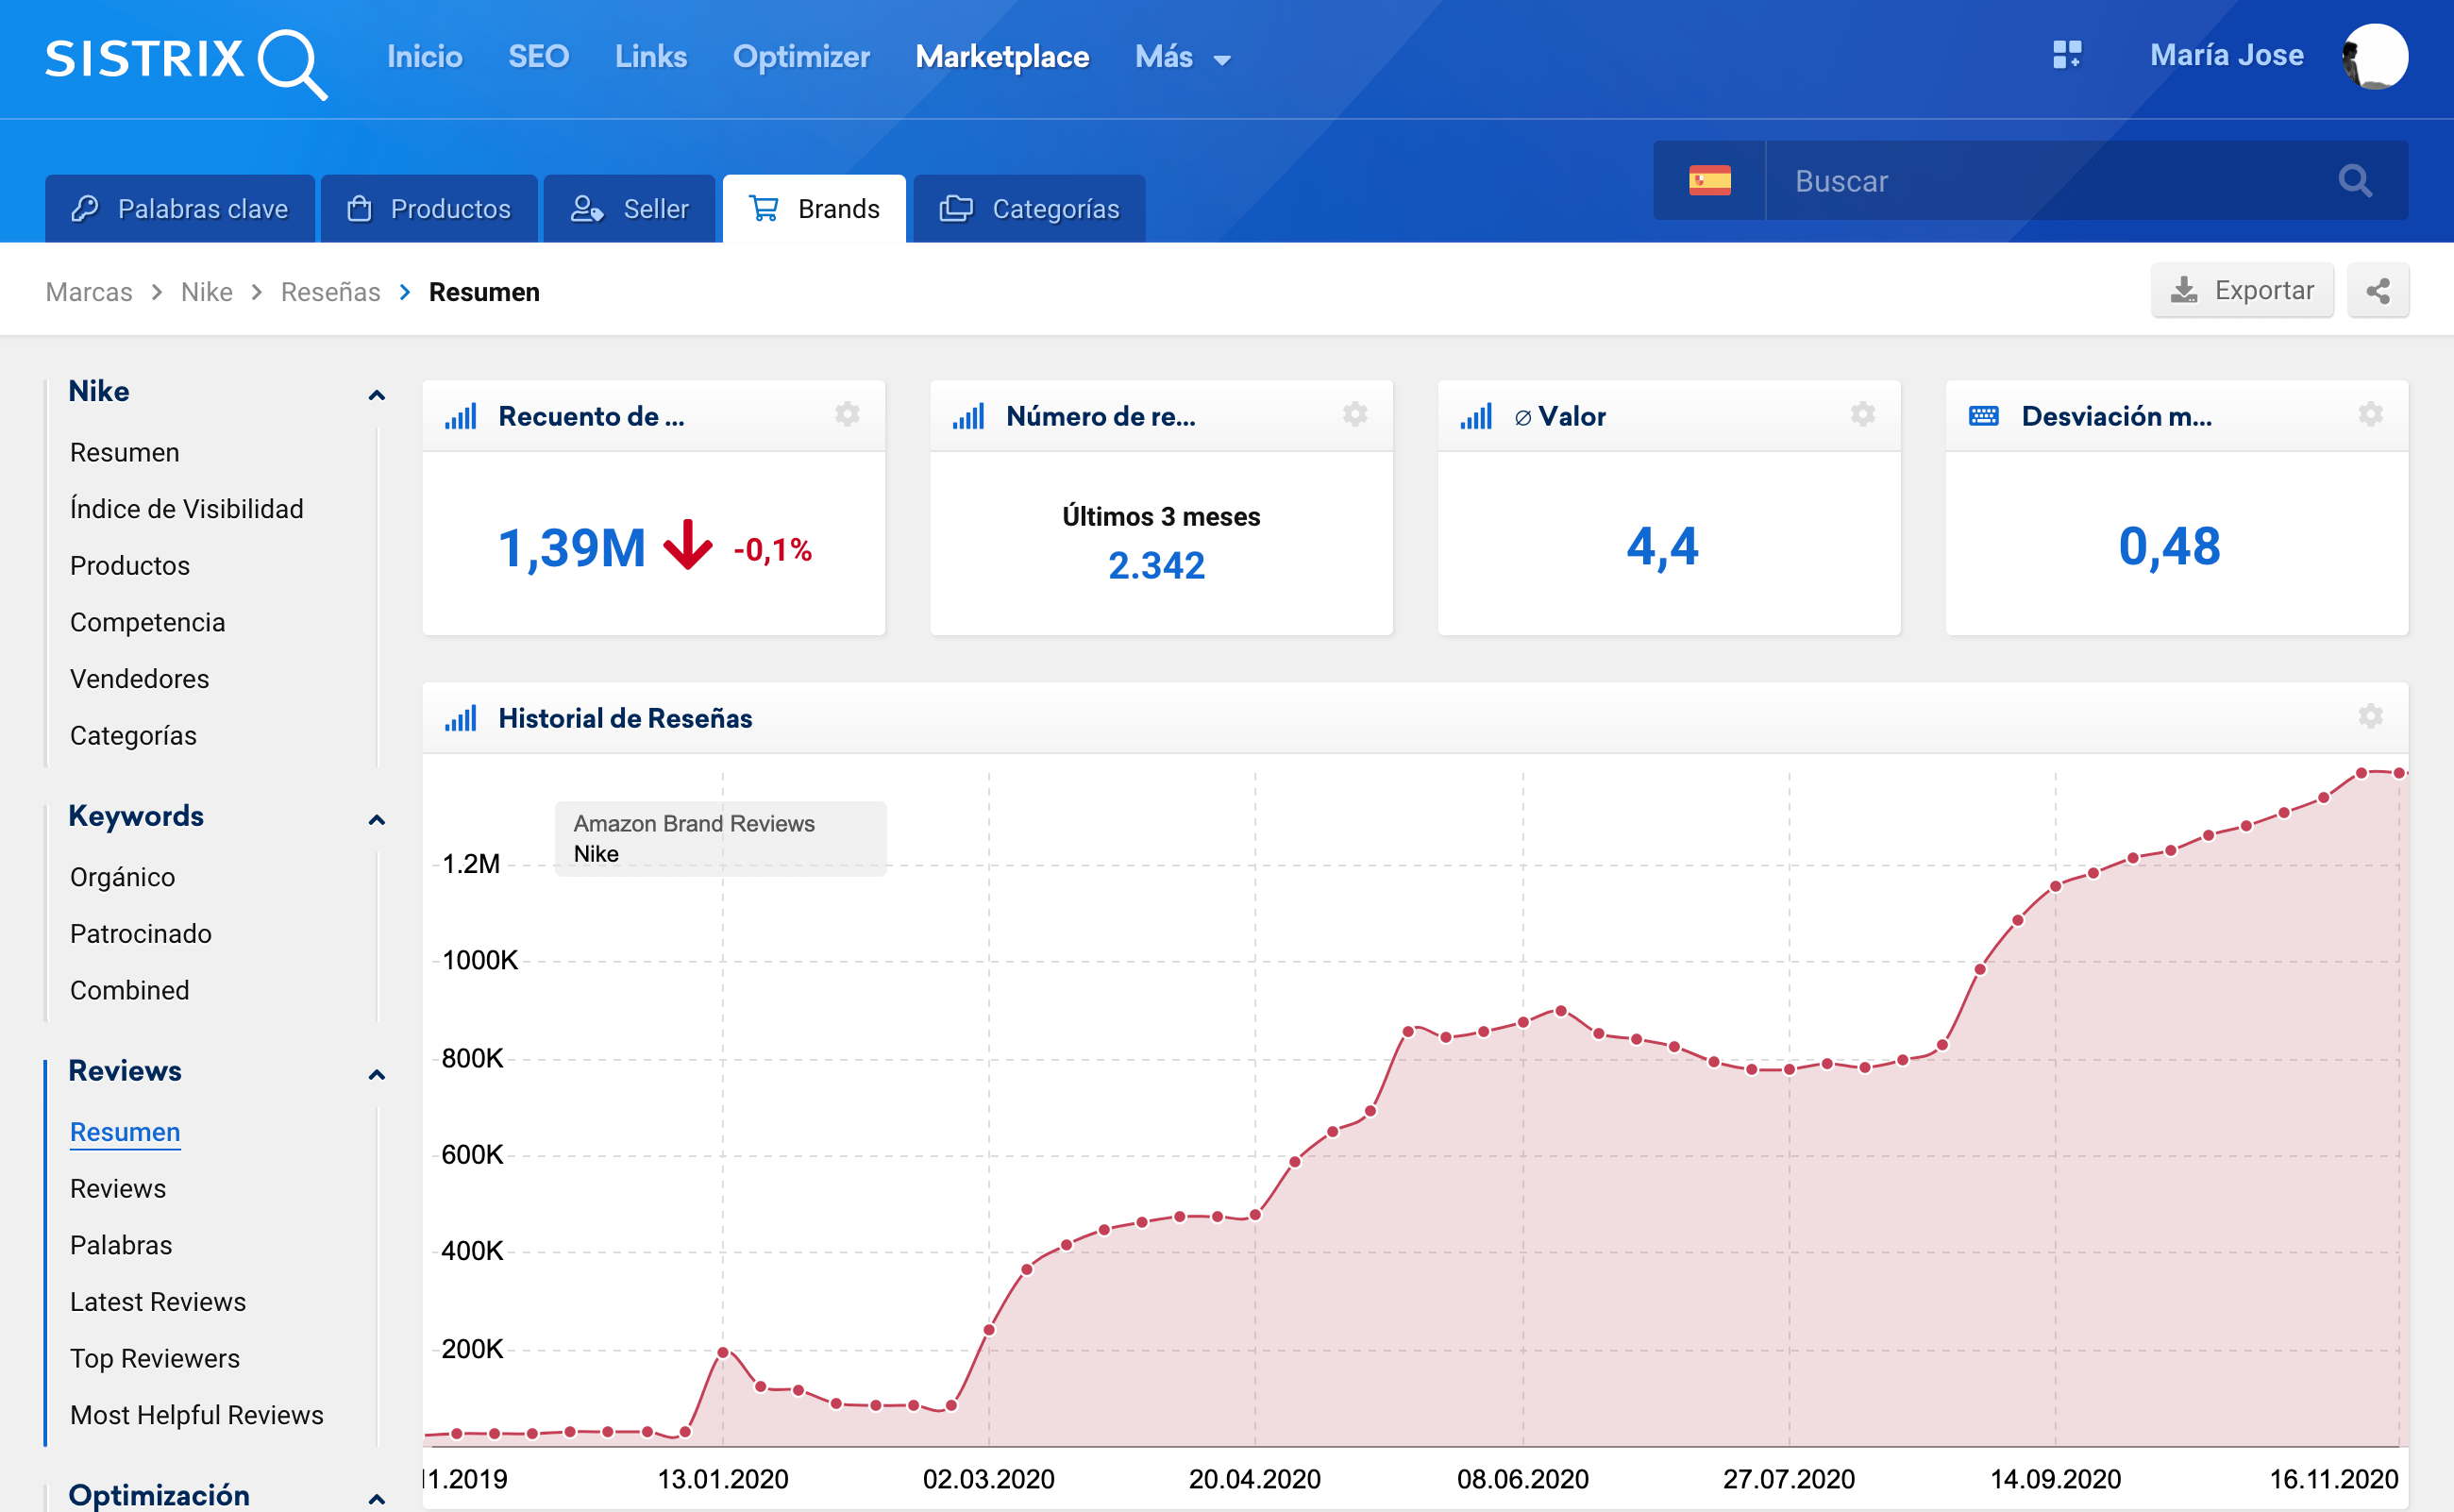Click the chart point at 13.01.2020 peak
The width and height of the screenshot is (2454, 1512).
723,1352
